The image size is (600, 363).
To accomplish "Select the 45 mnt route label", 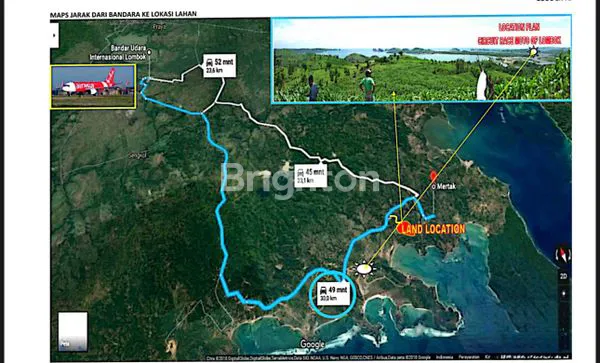I will pos(310,176).
